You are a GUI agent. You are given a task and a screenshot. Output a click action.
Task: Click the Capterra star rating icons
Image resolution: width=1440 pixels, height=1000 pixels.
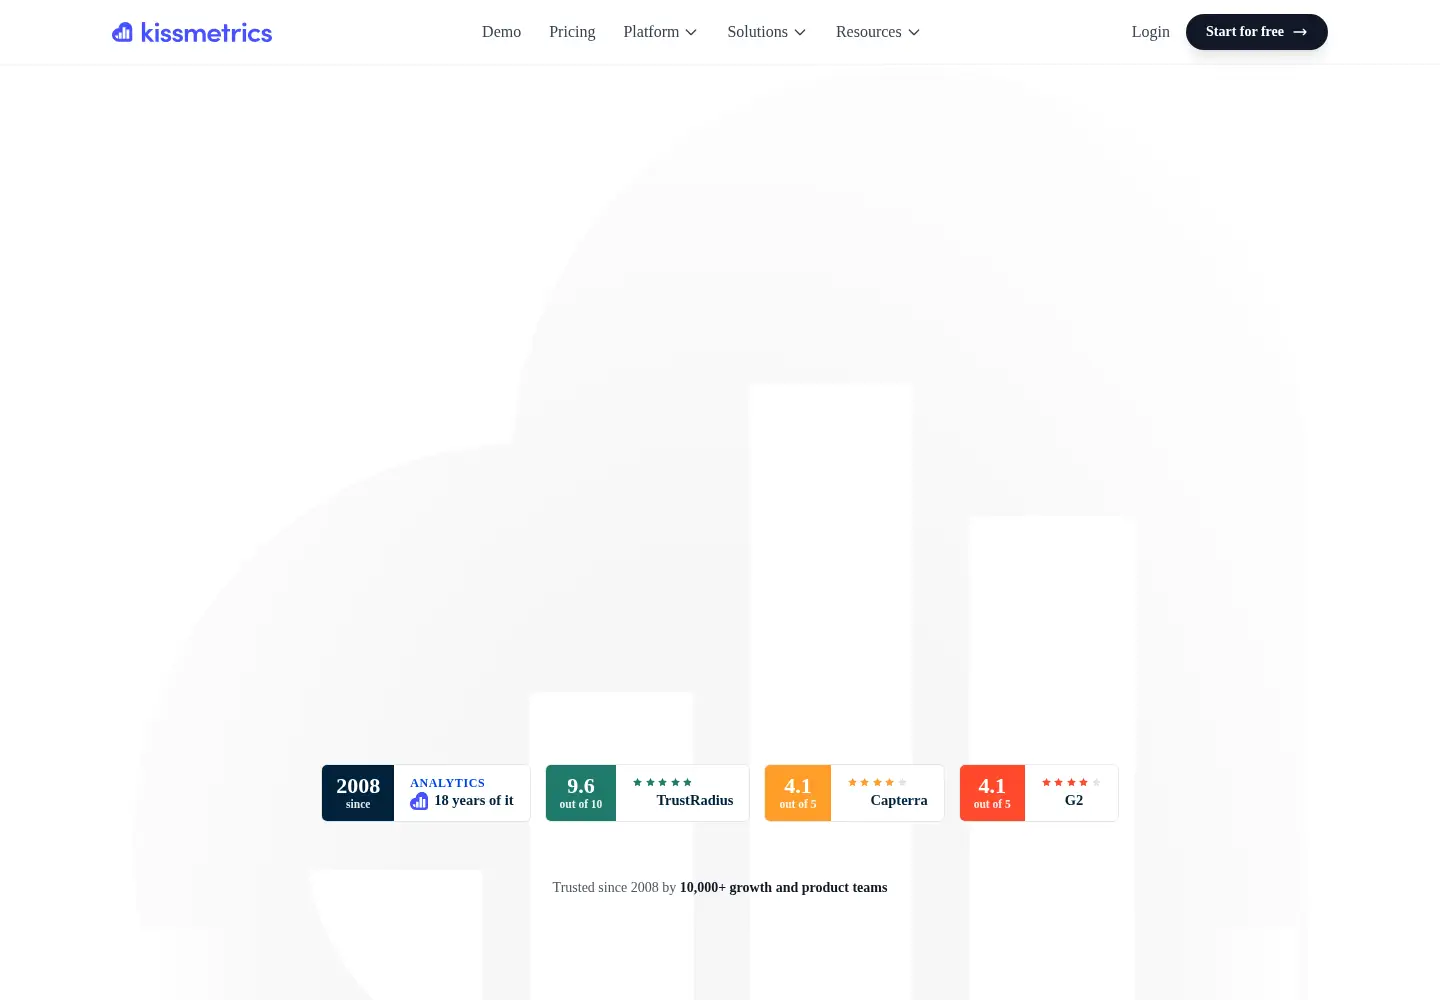tap(877, 782)
